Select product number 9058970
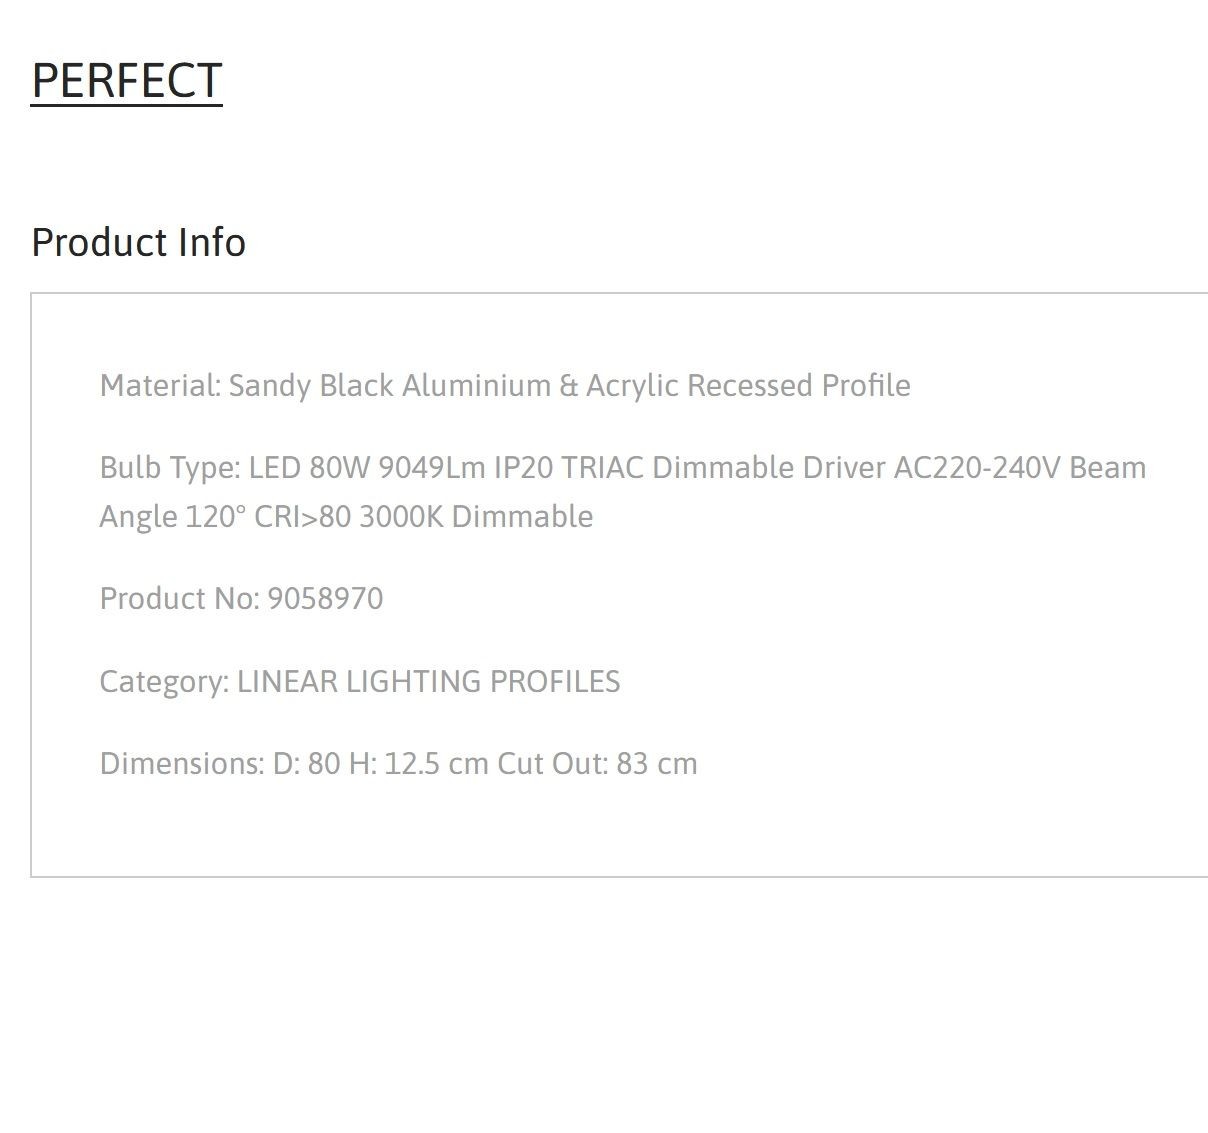The width and height of the screenshot is (1208, 1133). tap(326, 599)
